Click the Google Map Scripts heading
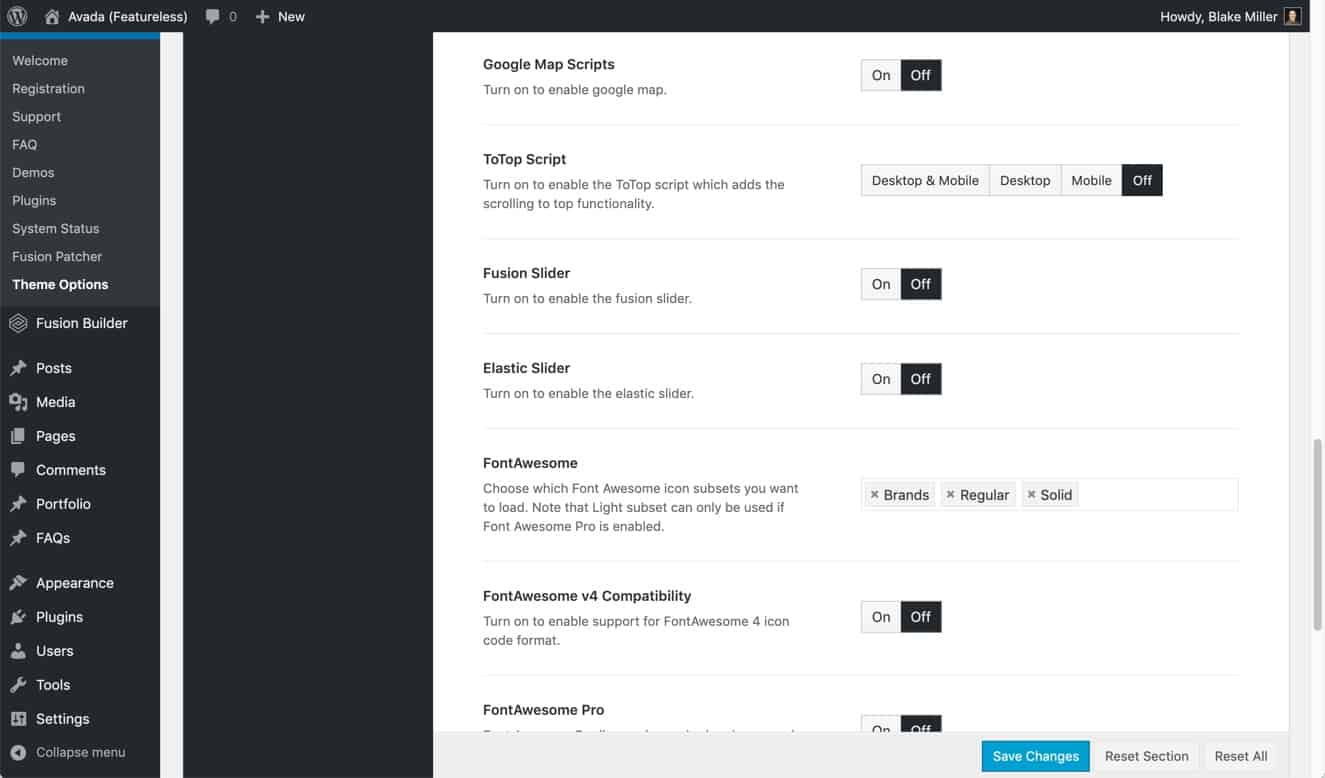The image size is (1325, 778). pos(549,64)
